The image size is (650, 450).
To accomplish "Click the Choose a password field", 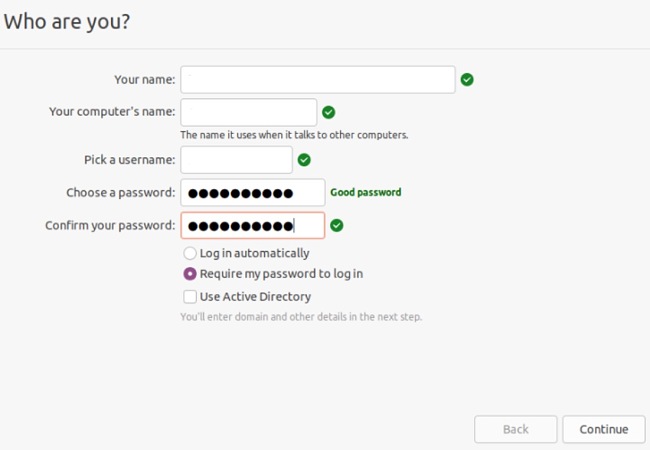I will 253,192.
